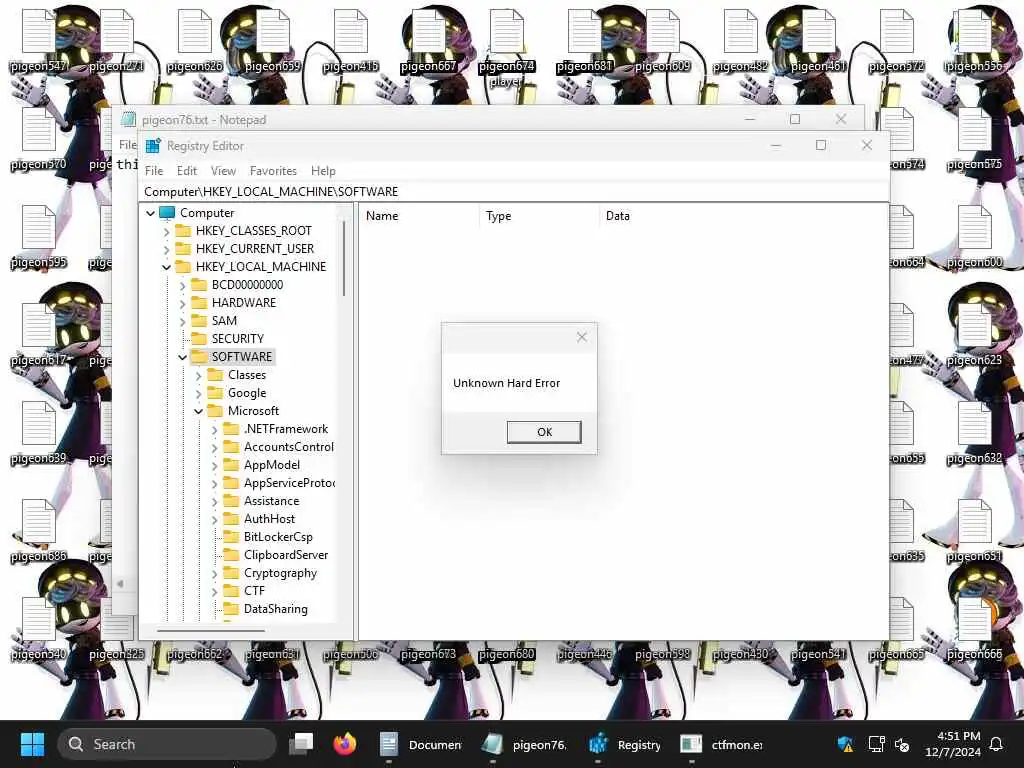Expand the Google key

pyautogui.click(x=199, y=393)
